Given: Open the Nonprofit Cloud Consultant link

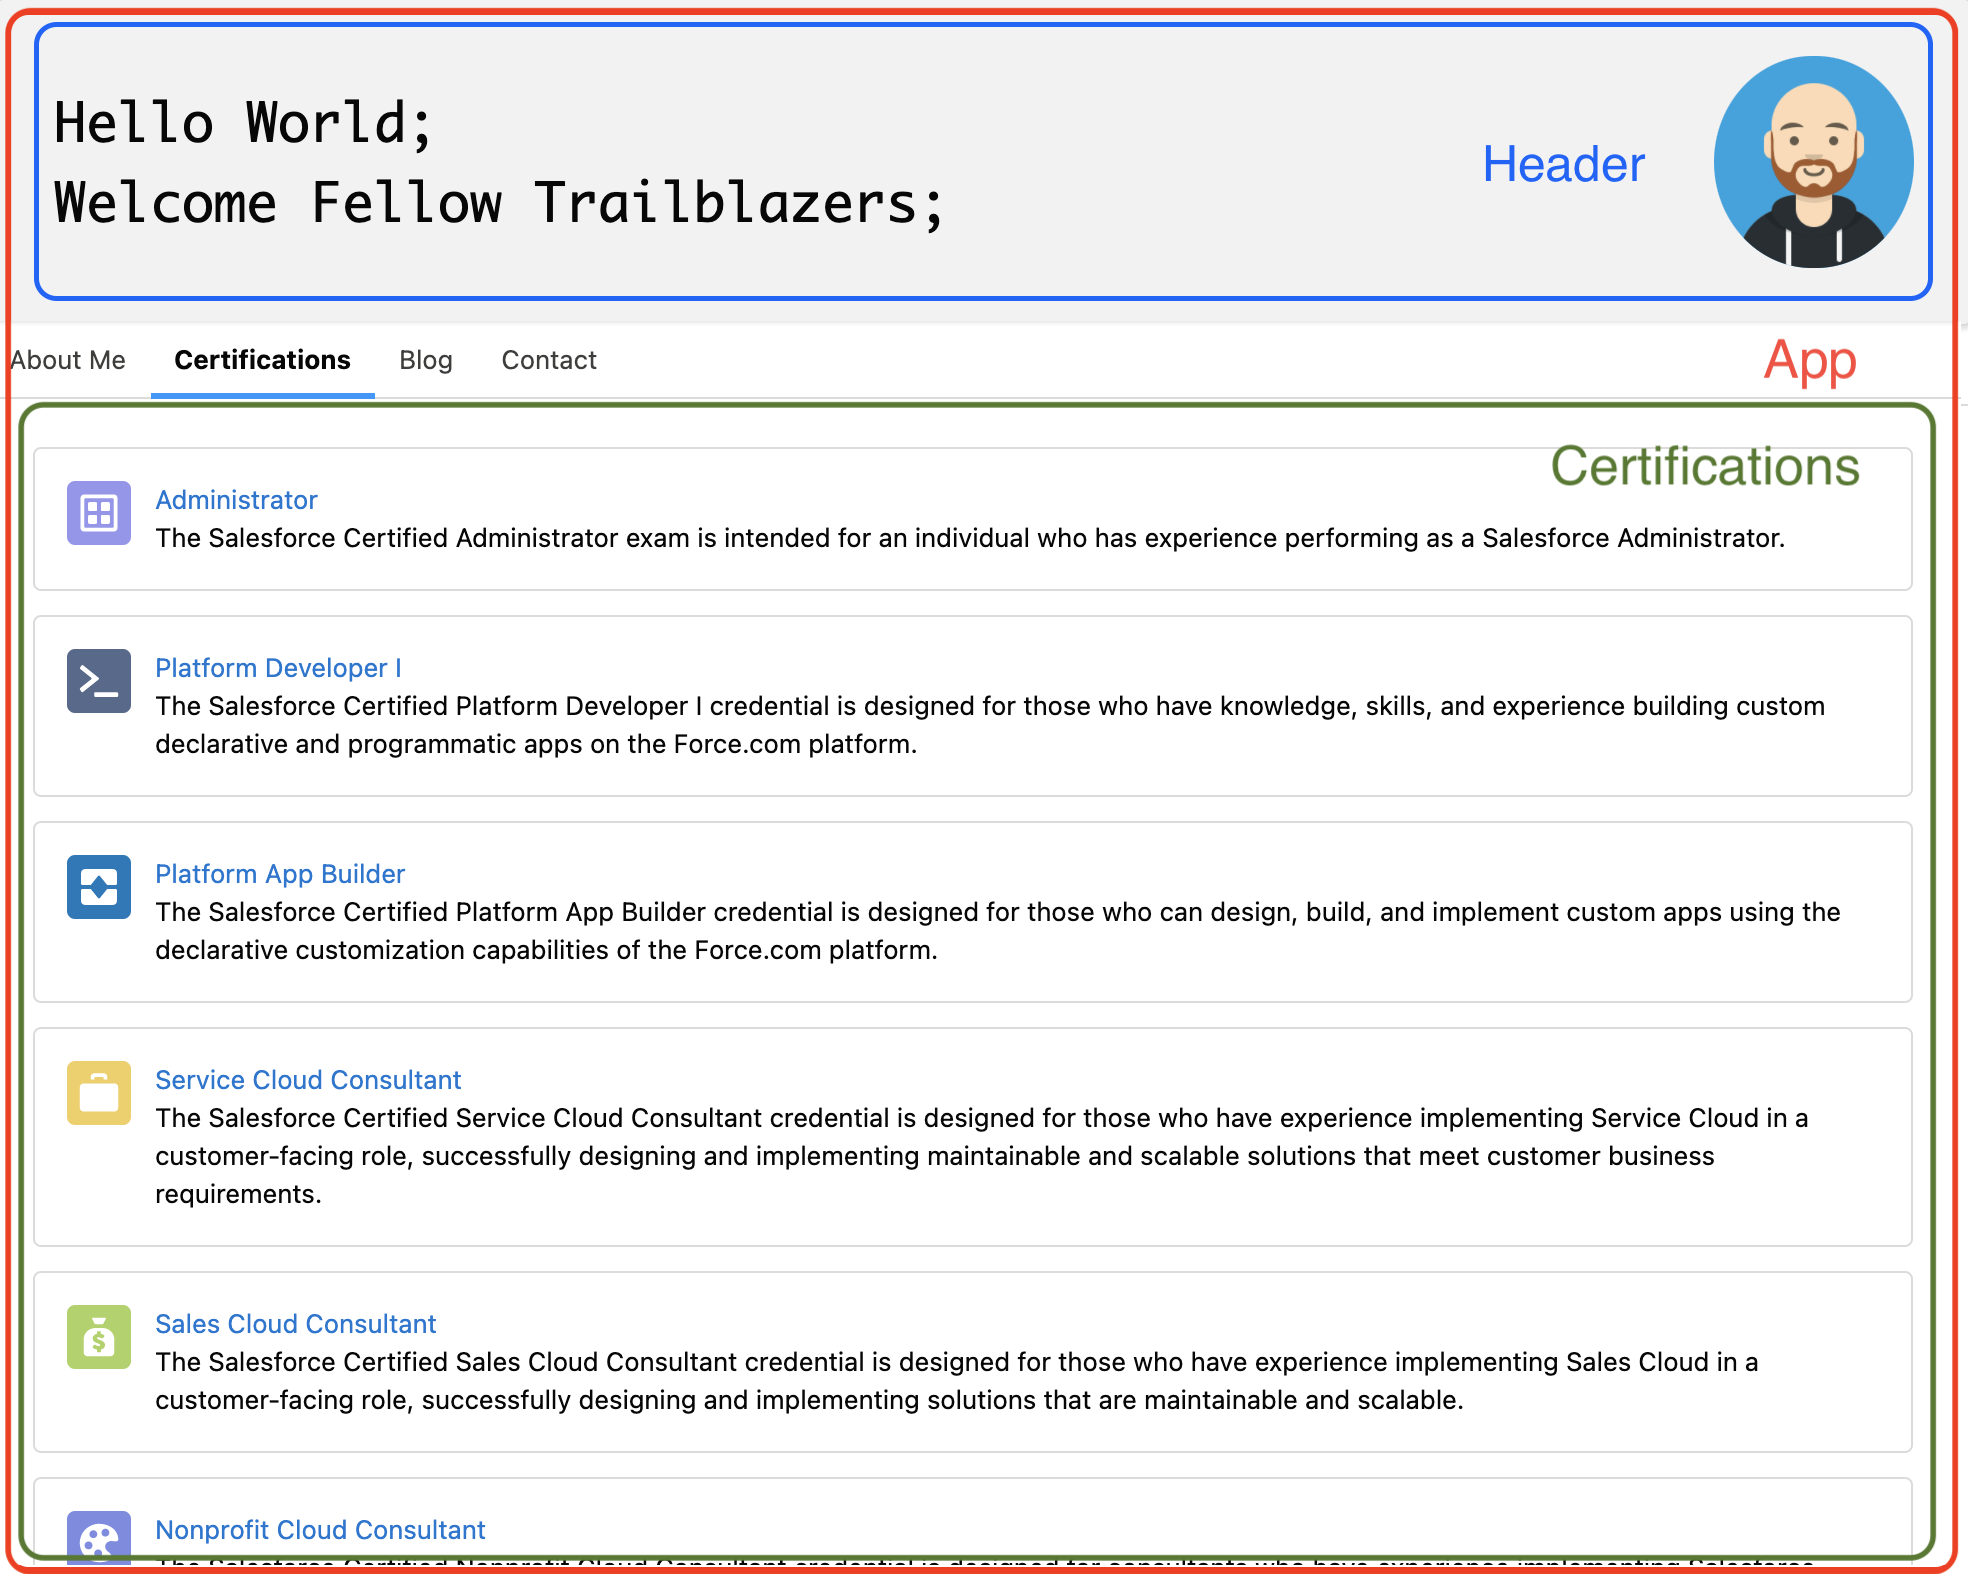Looking at the screenshot, I should [x=320, y=1530].
